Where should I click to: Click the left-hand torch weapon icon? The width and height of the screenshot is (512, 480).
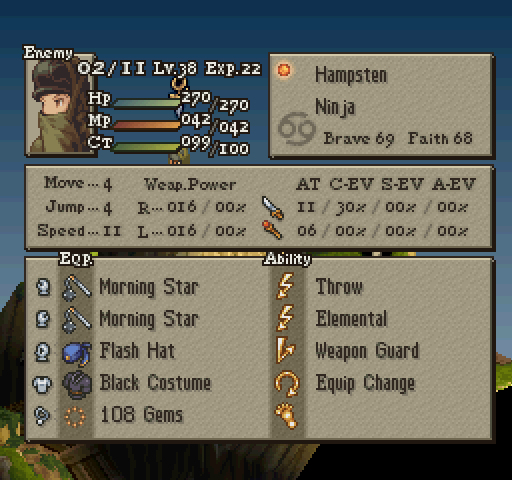click(273, 230)
